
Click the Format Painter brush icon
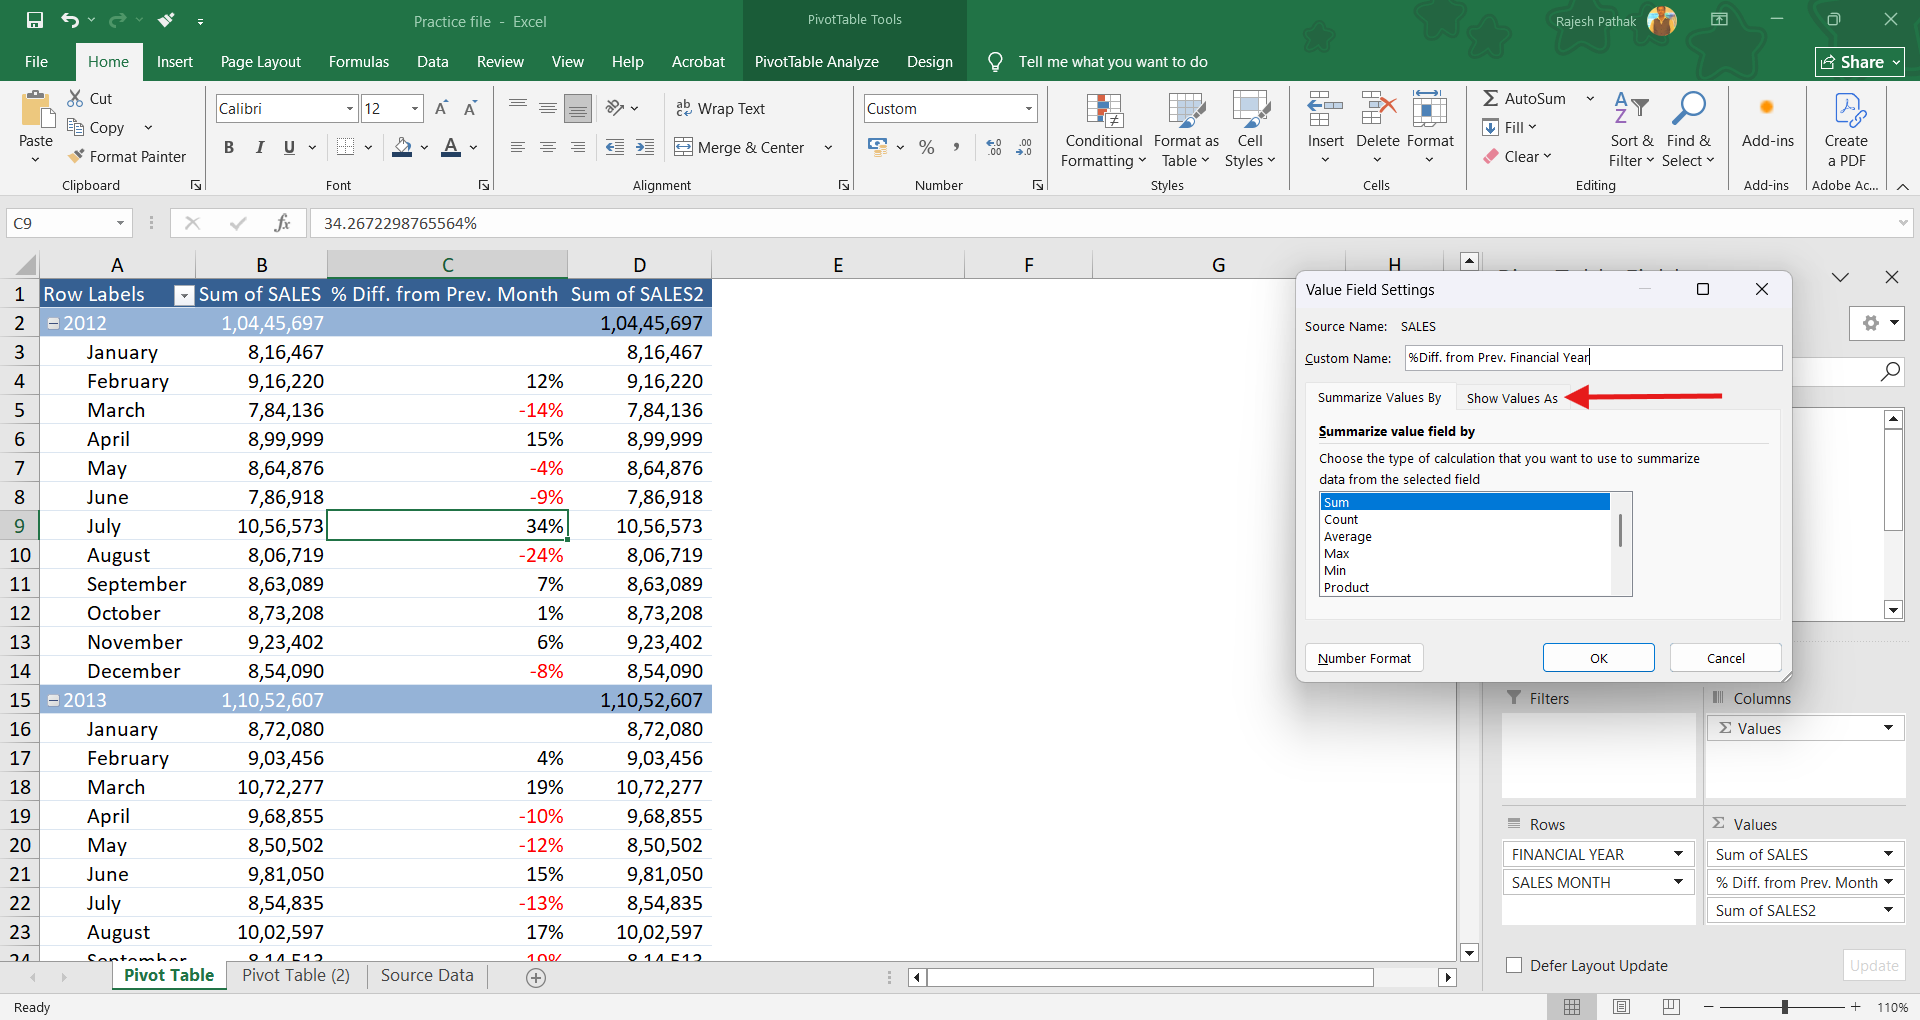point(76,156)
